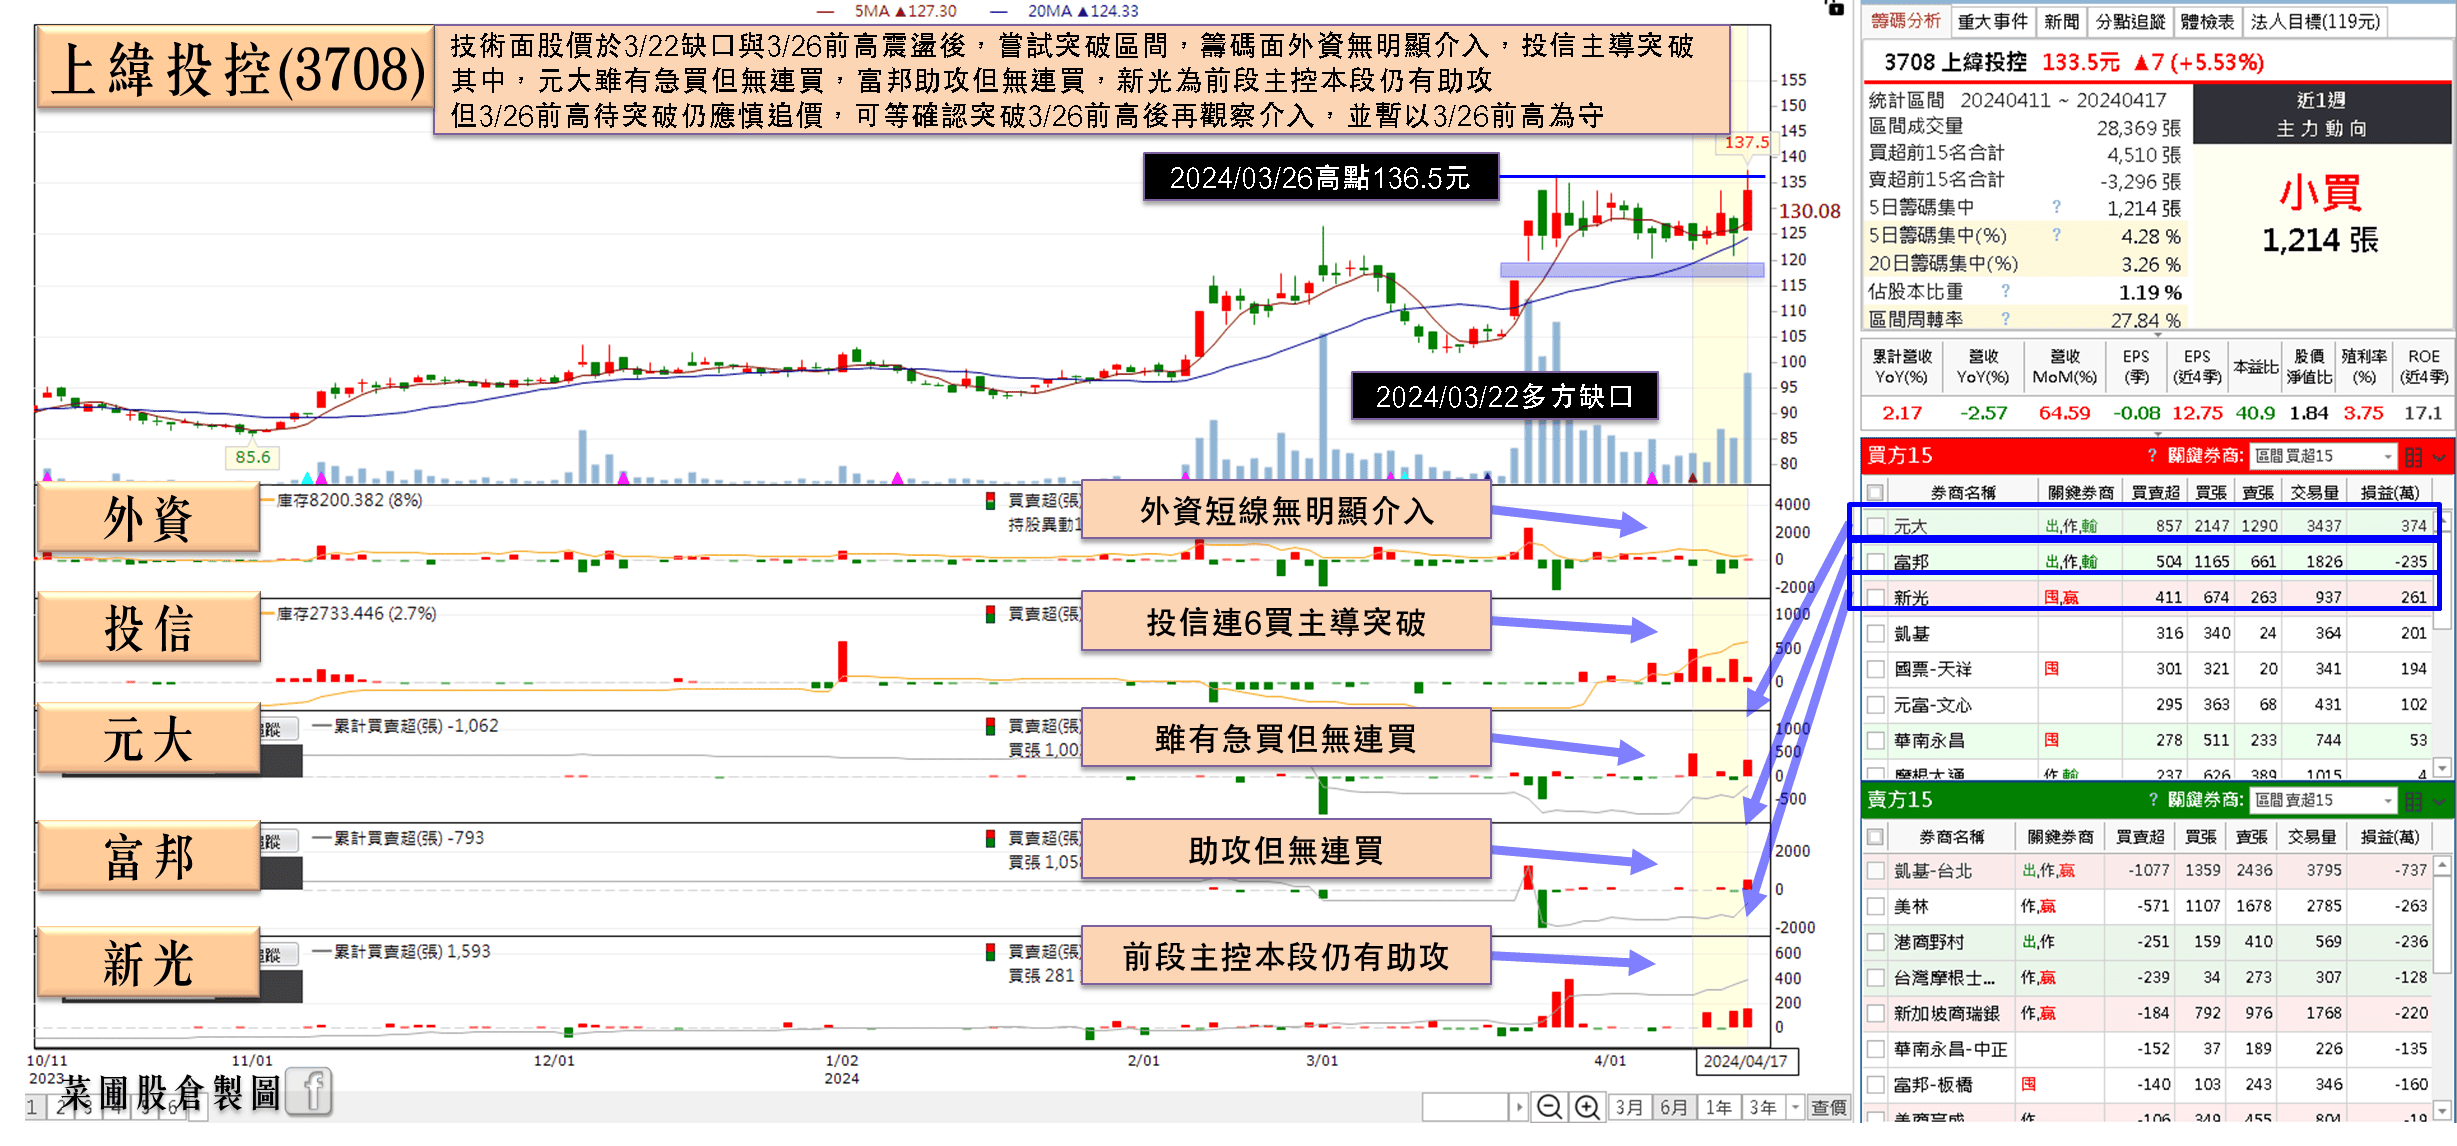Click the help question mark in 賣方15 header
The height and width of the screenshot is (1146, 2457).
[x=2152, y=800]
